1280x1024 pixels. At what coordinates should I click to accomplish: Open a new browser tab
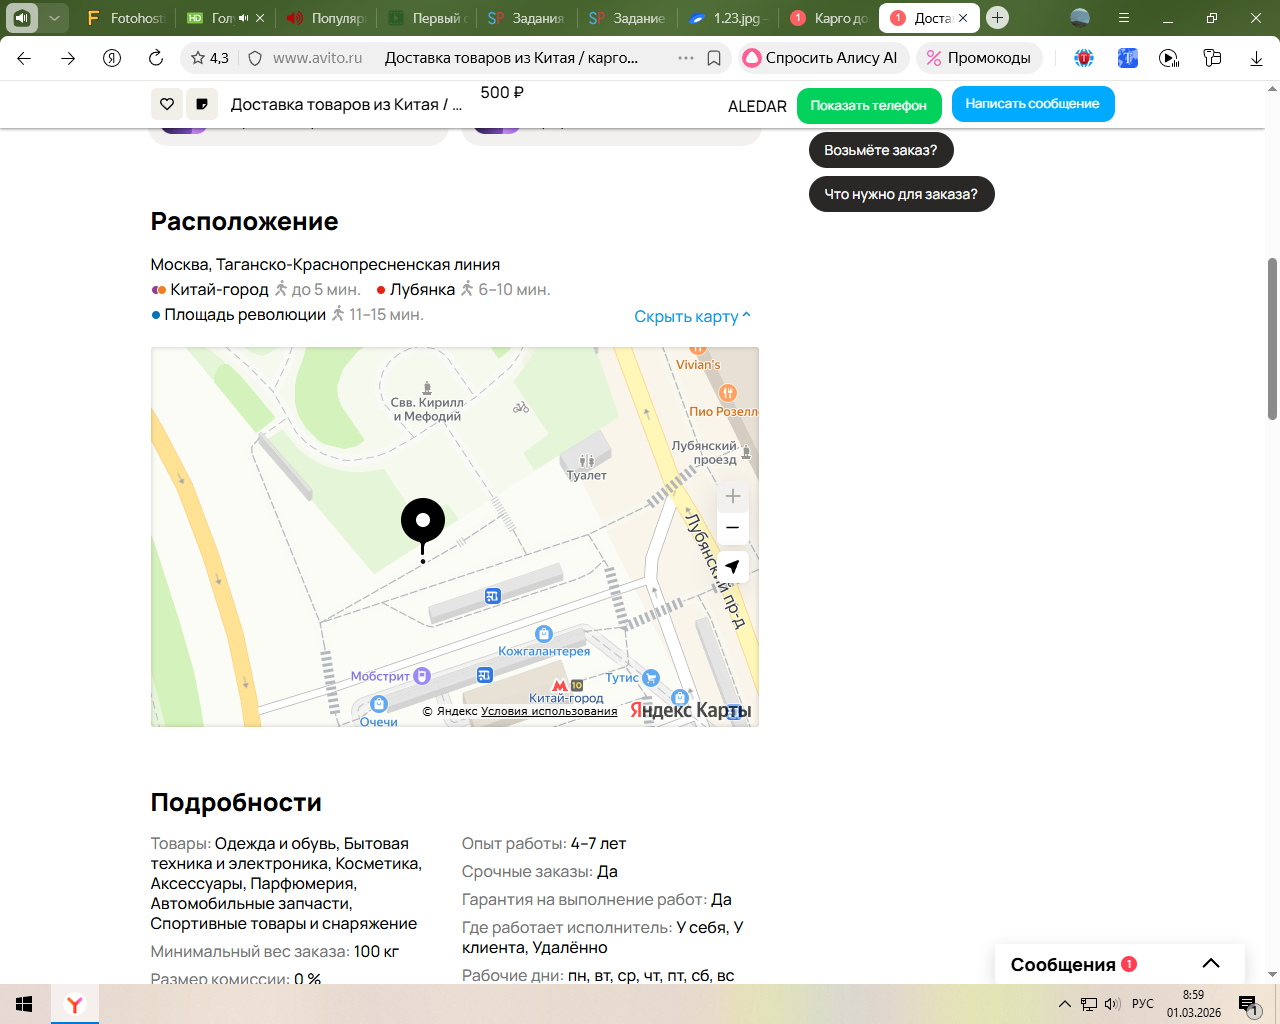pyautogui.click(x=997, y=18)
